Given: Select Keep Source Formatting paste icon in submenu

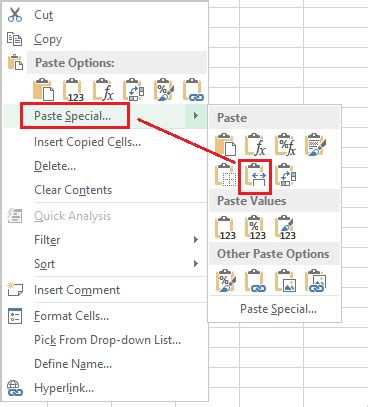Looking at the screenshot, I should (x=316, y=146).
